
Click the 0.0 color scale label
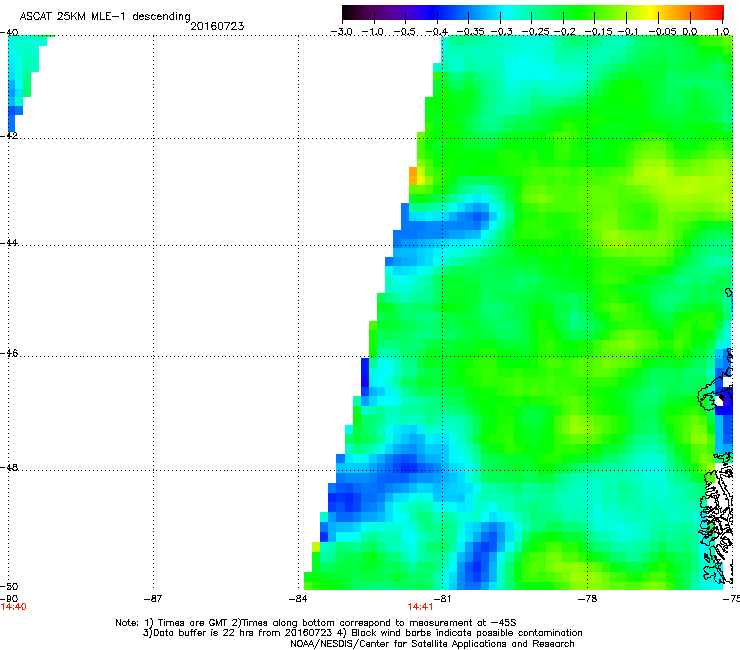click(690, 32)
